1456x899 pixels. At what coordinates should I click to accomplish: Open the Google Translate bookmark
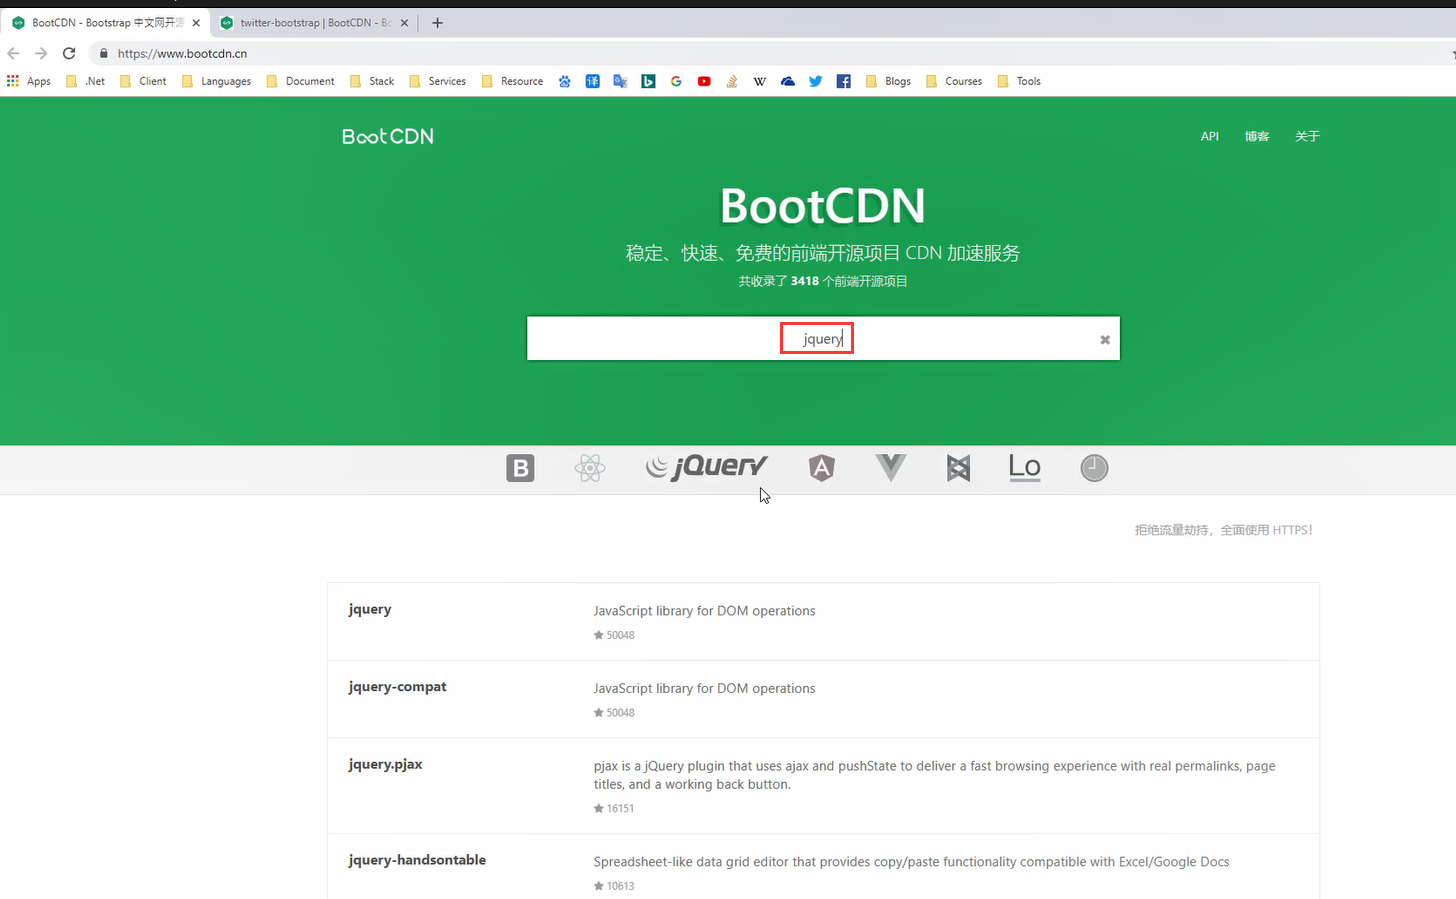(x=620, y=81)
